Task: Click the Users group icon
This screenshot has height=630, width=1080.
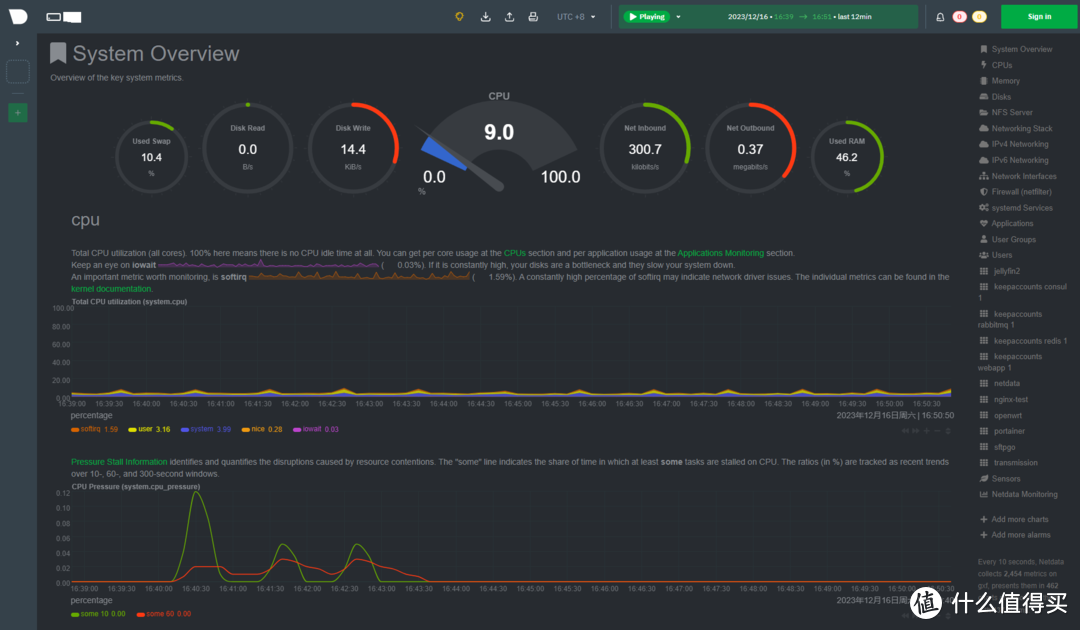Action: [984, 255]
